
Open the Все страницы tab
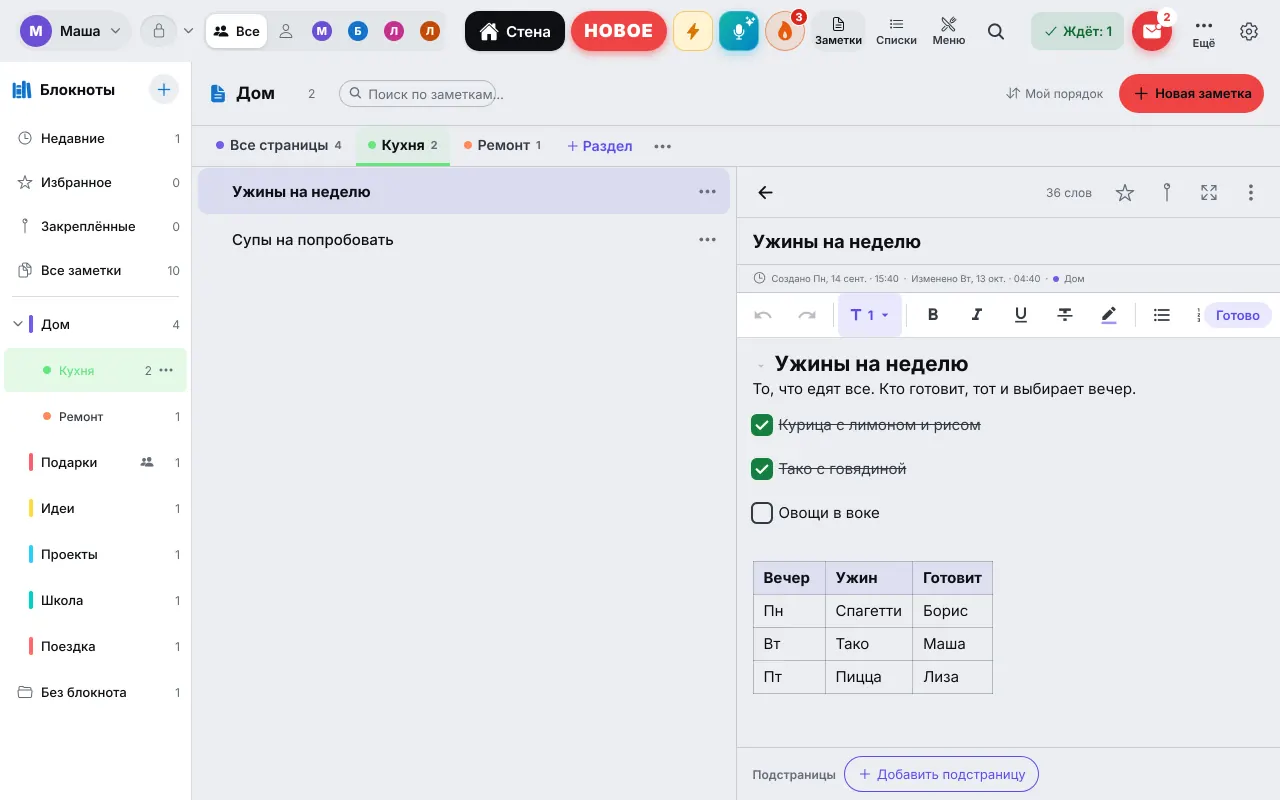coord(278,146)
